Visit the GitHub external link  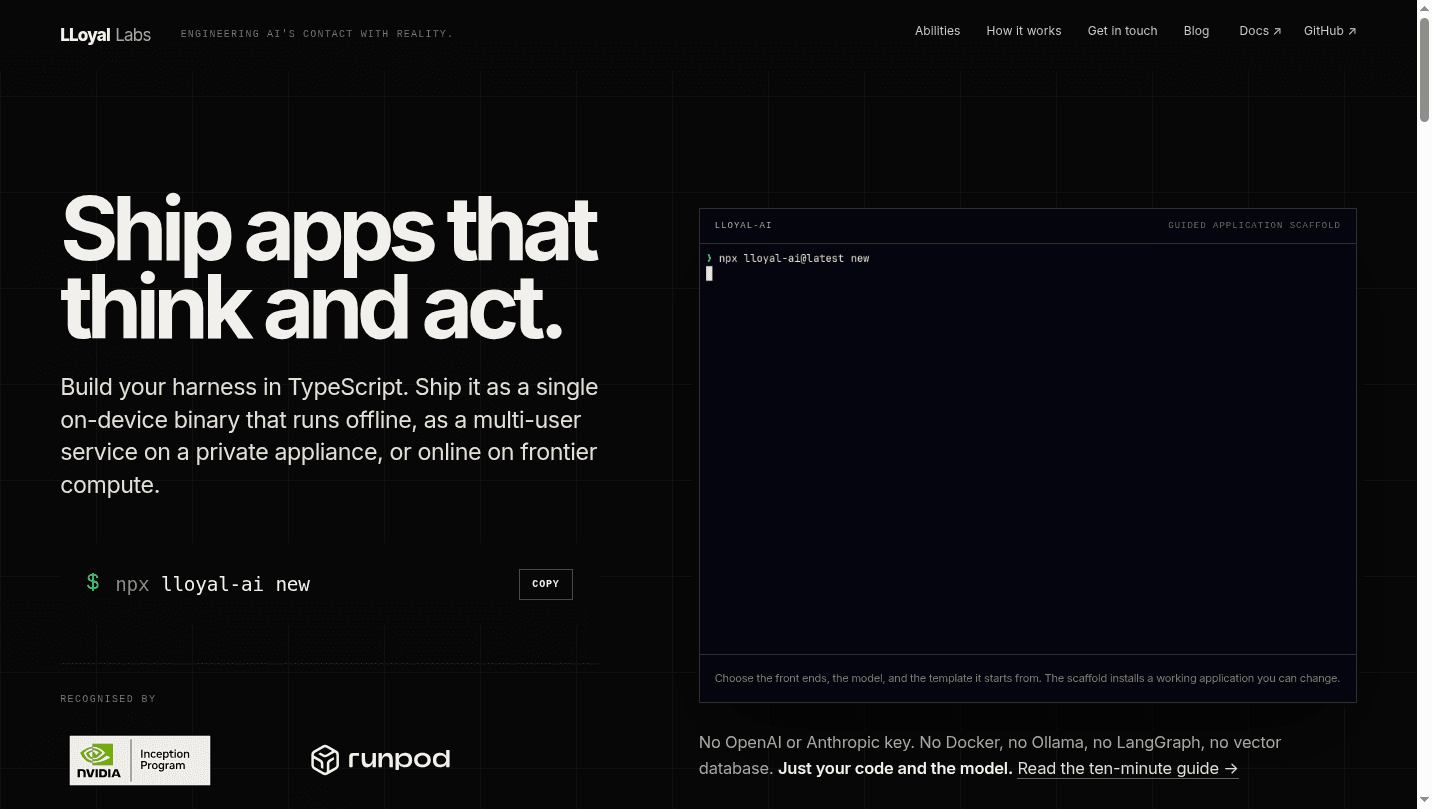point(1329,31)
